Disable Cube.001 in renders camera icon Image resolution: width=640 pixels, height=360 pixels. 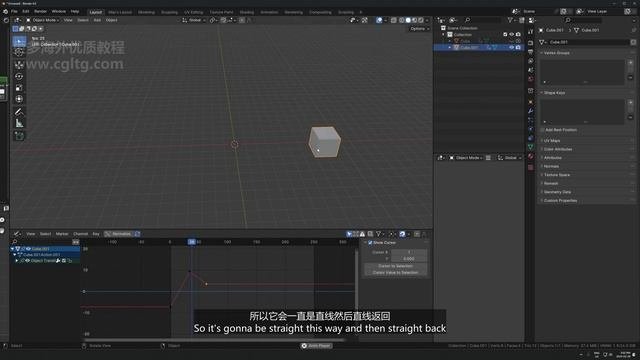[x=518, y=47]
